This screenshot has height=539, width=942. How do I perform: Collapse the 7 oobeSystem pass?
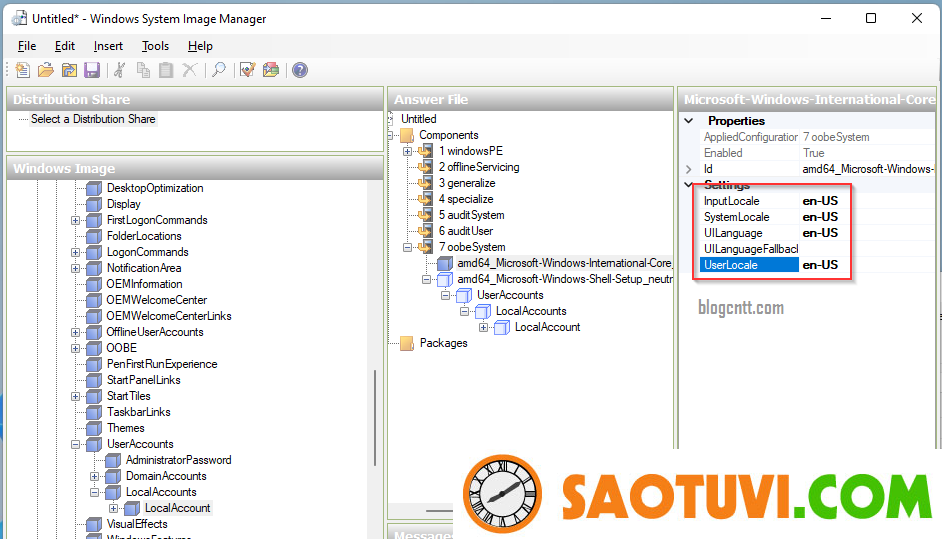(407, 248)
